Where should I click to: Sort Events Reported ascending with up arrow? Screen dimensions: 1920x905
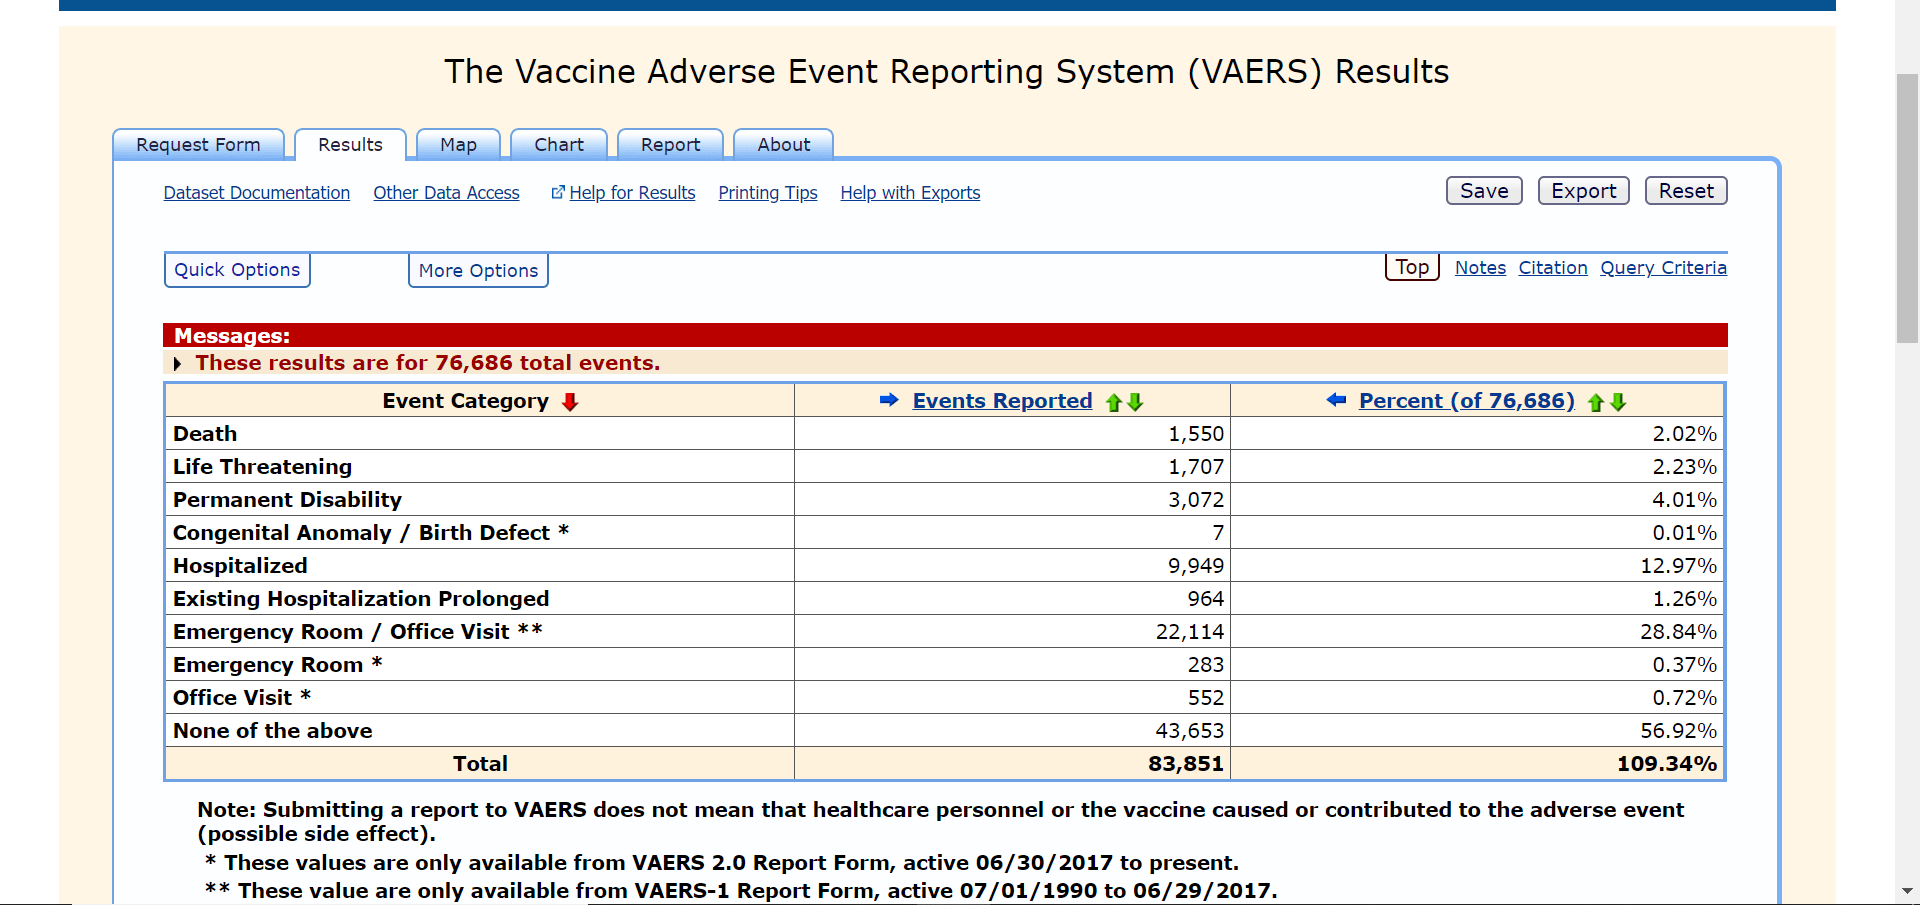click(x=1113, y=402)
